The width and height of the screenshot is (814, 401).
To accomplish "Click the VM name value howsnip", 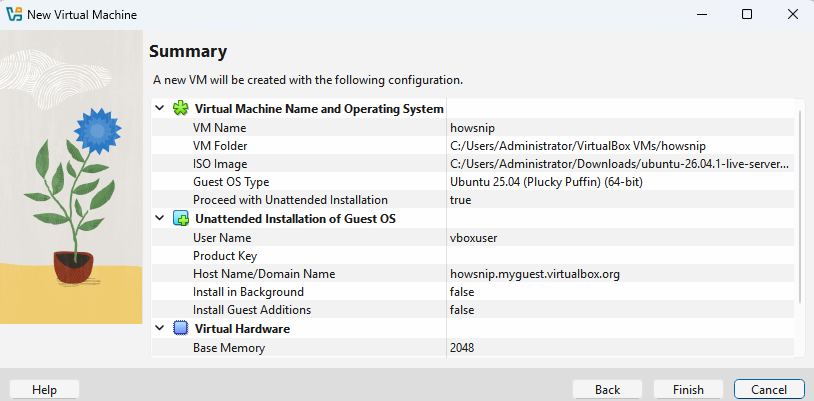I will 472,128.
